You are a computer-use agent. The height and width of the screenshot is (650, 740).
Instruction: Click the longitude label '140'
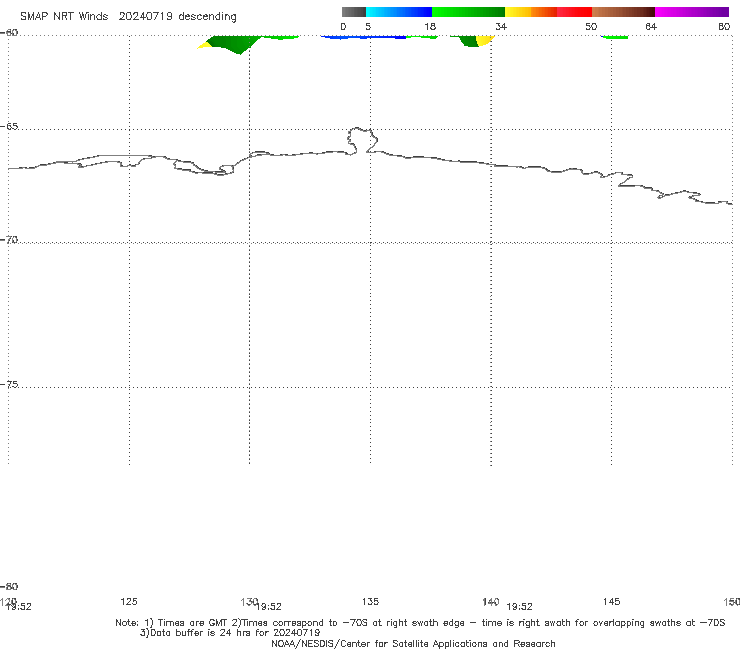click(x=491, y=601)
